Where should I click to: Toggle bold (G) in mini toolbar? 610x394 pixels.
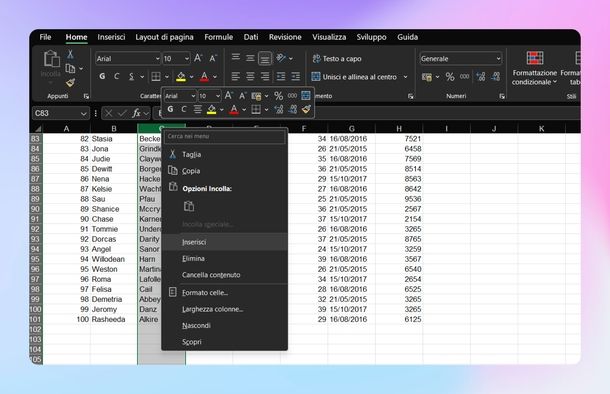[x=170, y=109]
